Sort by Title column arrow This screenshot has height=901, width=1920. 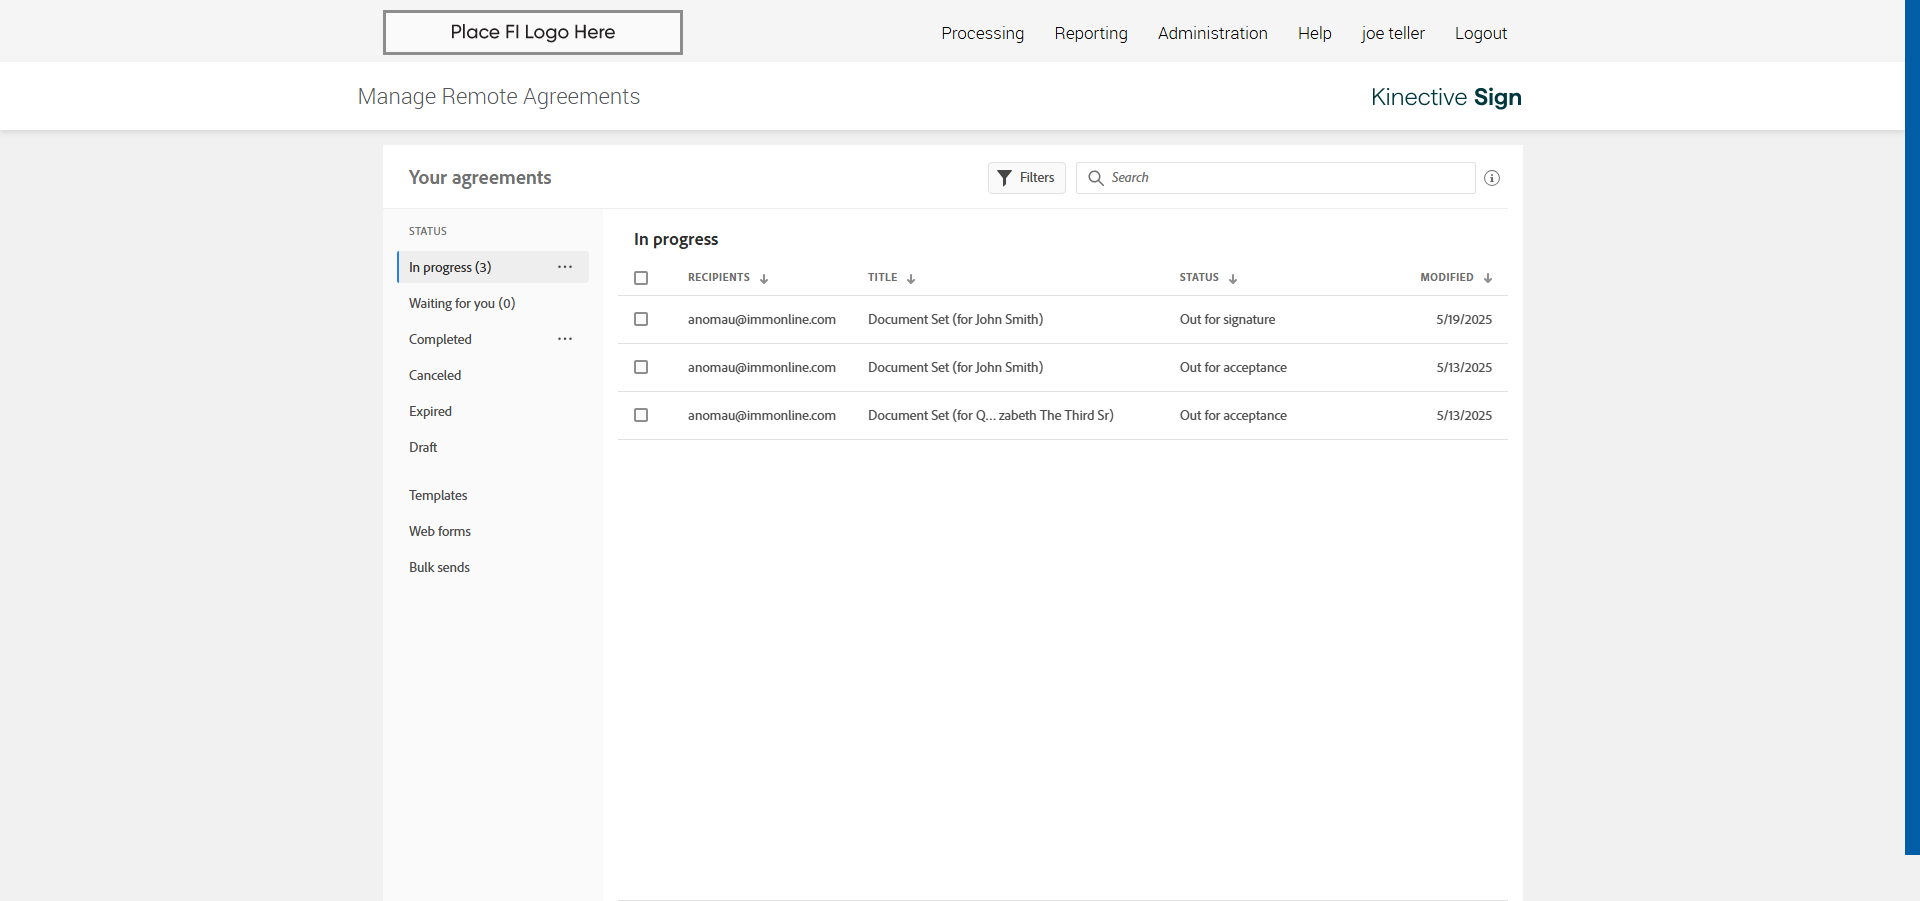pos(911,279)
